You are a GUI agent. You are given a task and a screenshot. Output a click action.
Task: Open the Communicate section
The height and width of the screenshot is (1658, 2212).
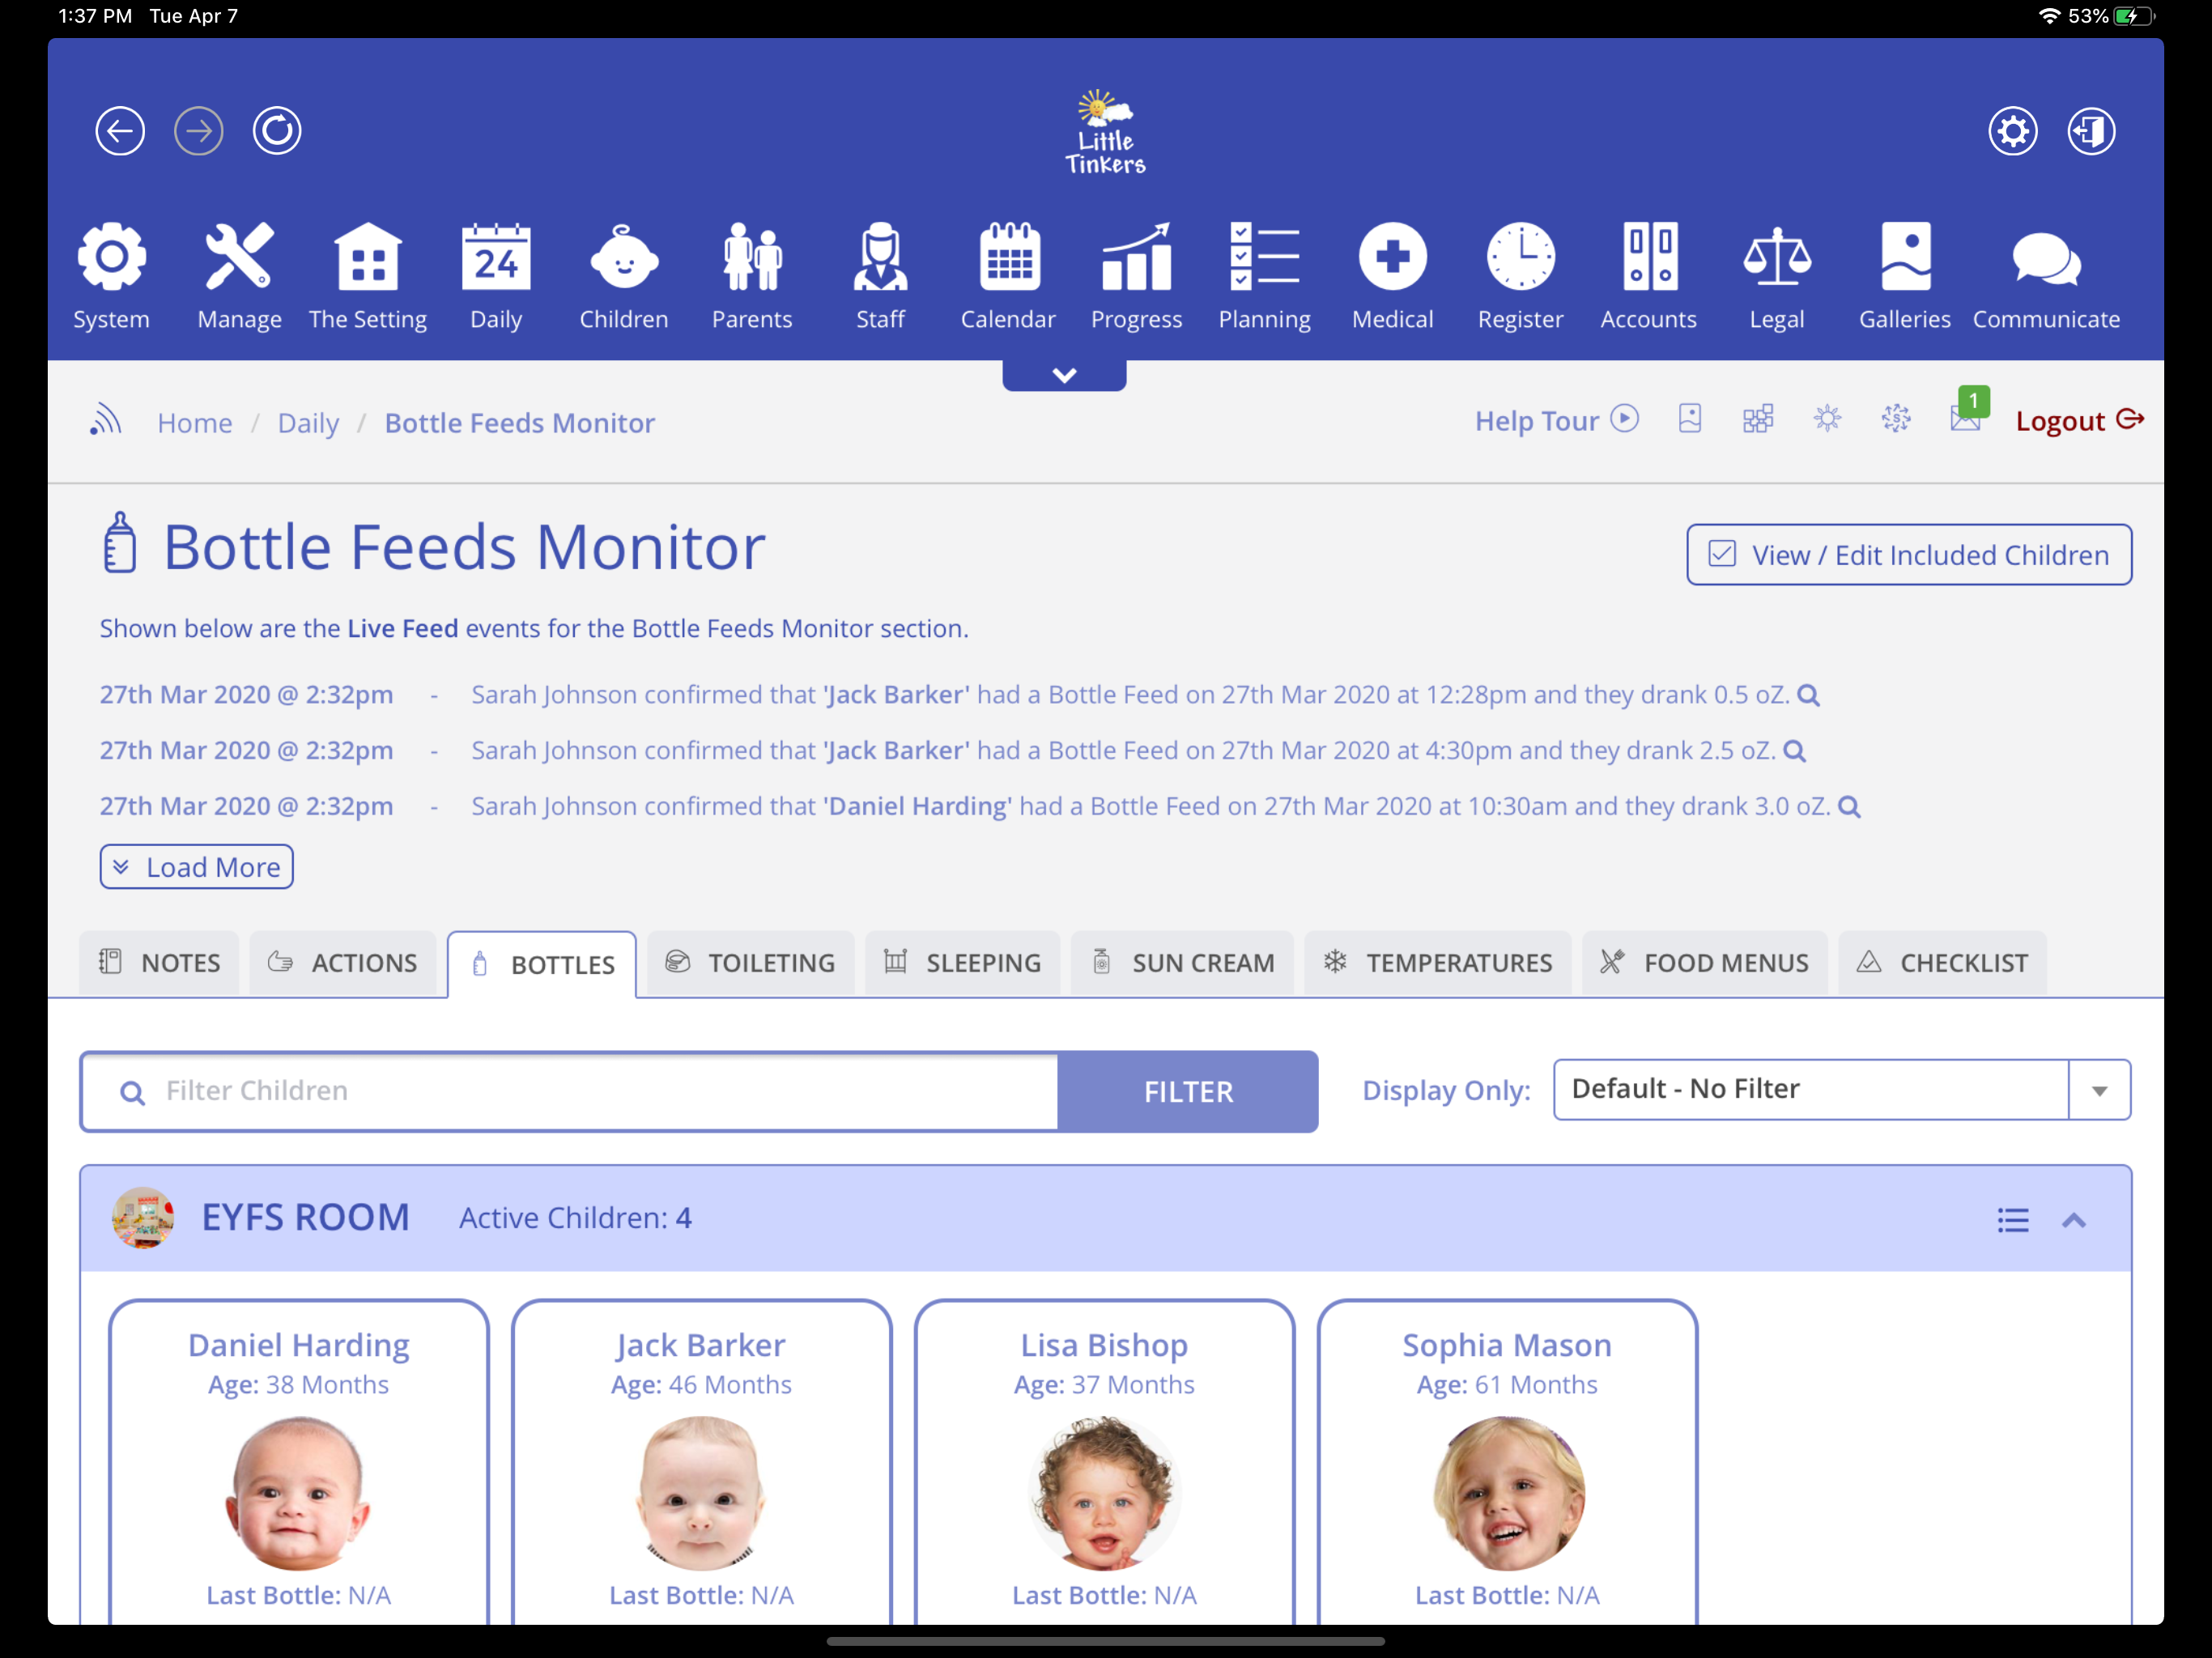(2046, 277)
